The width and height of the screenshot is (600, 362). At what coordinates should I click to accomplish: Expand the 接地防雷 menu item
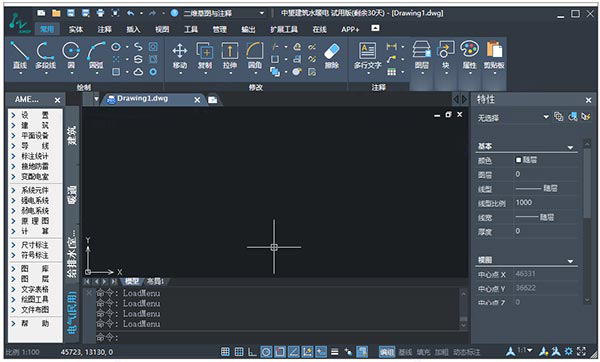[x=35, y=166]
